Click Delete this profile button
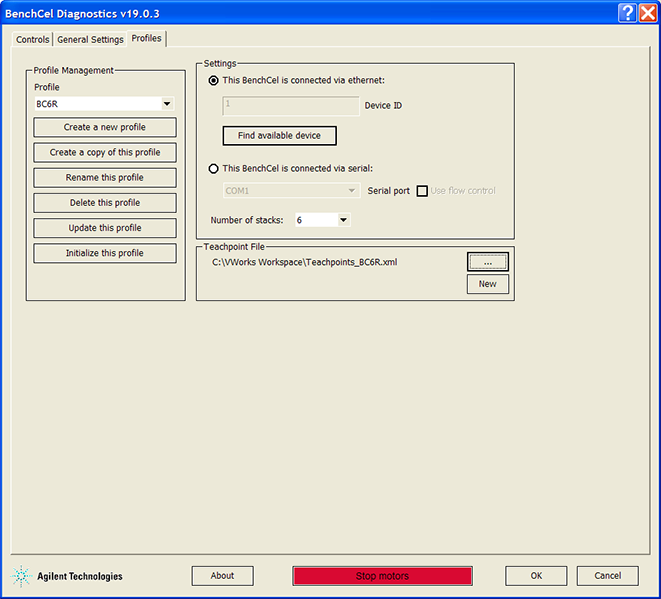 click(x=105, y=203)
